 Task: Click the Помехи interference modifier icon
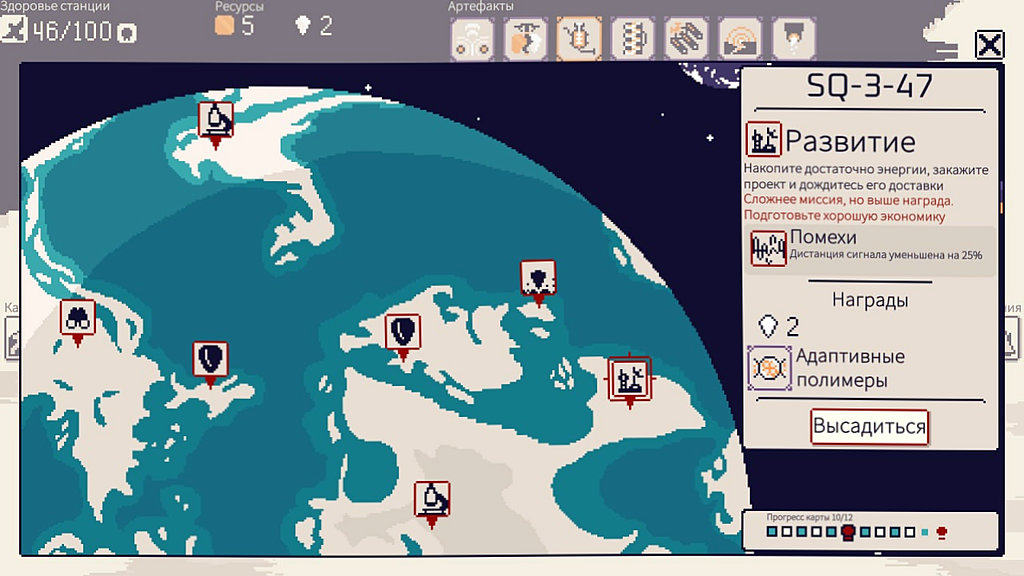768,248
